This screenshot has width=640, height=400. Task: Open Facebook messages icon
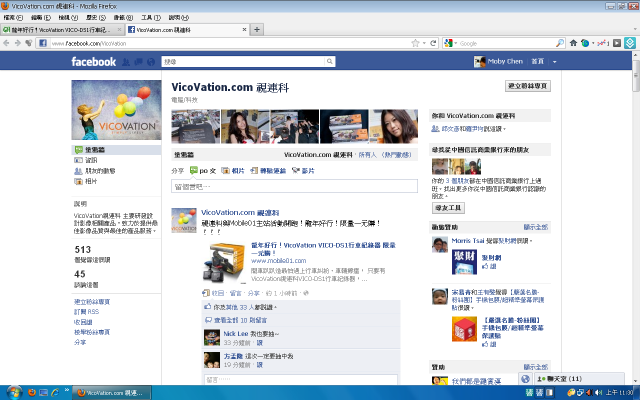point(138,62)
